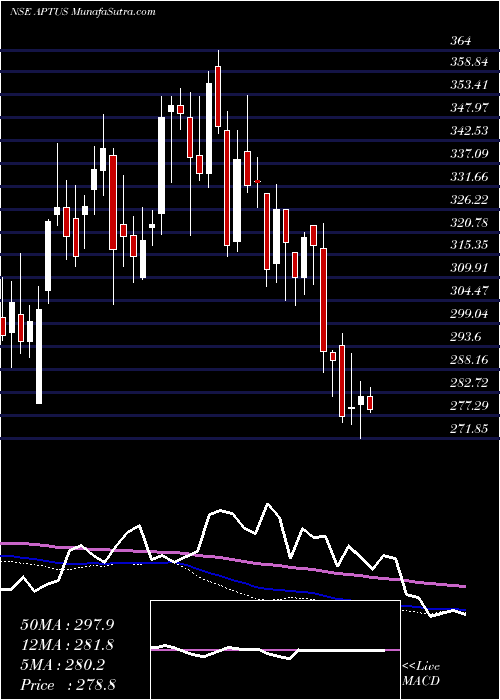This screenshot has width=500, height=700.
Task: Select the 299.04 price axis label
Action: pyautogui.click(x=468, y=314)
